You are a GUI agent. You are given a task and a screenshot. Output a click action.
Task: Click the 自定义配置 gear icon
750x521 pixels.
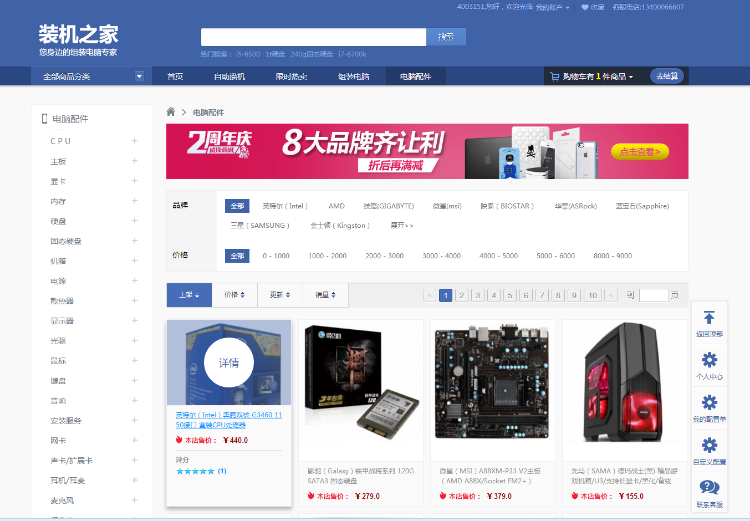(x=709, y=445)
